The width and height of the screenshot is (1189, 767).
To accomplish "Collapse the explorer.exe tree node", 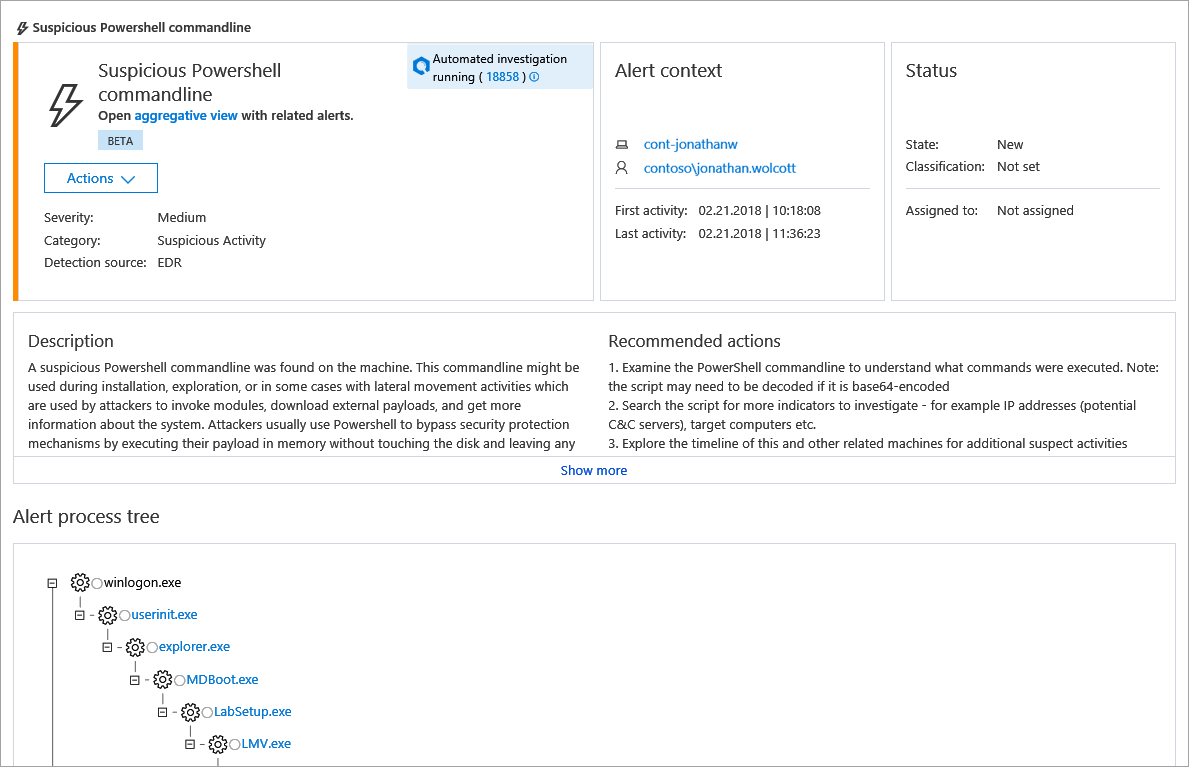I will coord(107,647).
